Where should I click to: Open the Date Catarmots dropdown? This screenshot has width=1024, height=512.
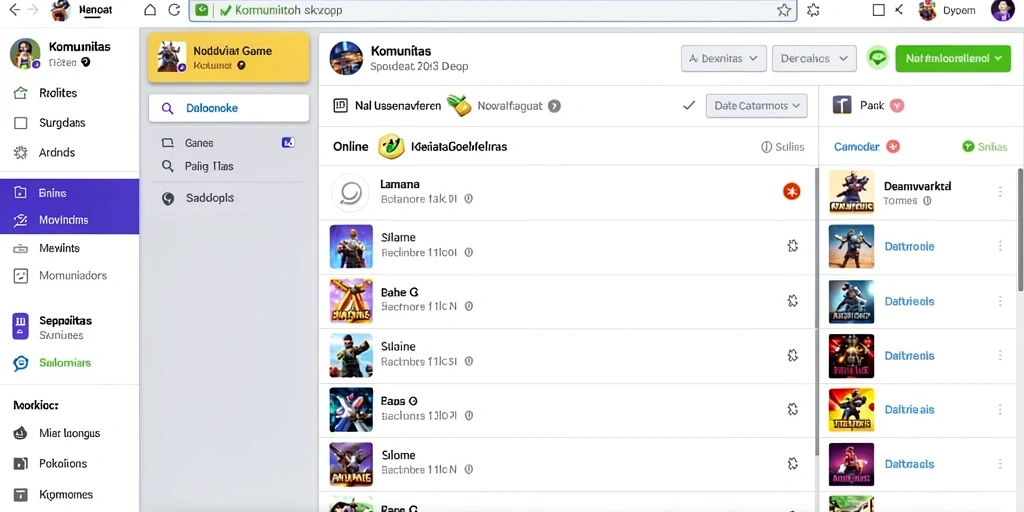point(756,105)
